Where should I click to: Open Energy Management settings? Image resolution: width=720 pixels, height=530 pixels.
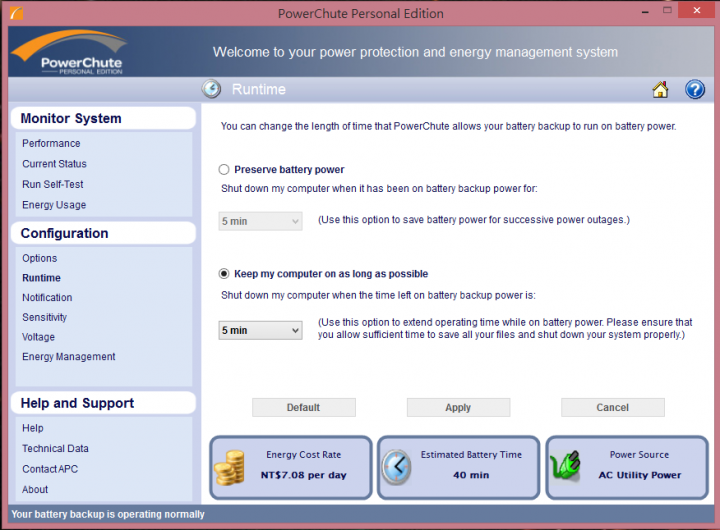click(x=68, y=357)
